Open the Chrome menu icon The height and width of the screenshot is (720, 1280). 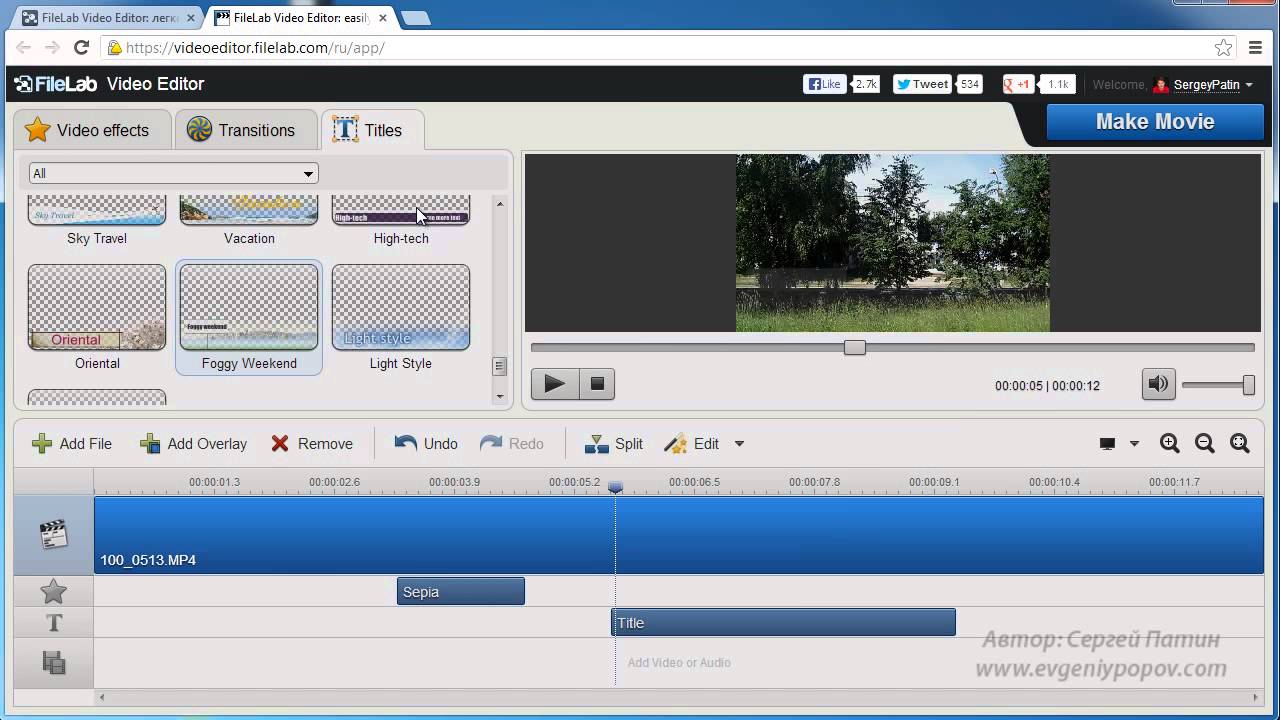coord(1256,47)
